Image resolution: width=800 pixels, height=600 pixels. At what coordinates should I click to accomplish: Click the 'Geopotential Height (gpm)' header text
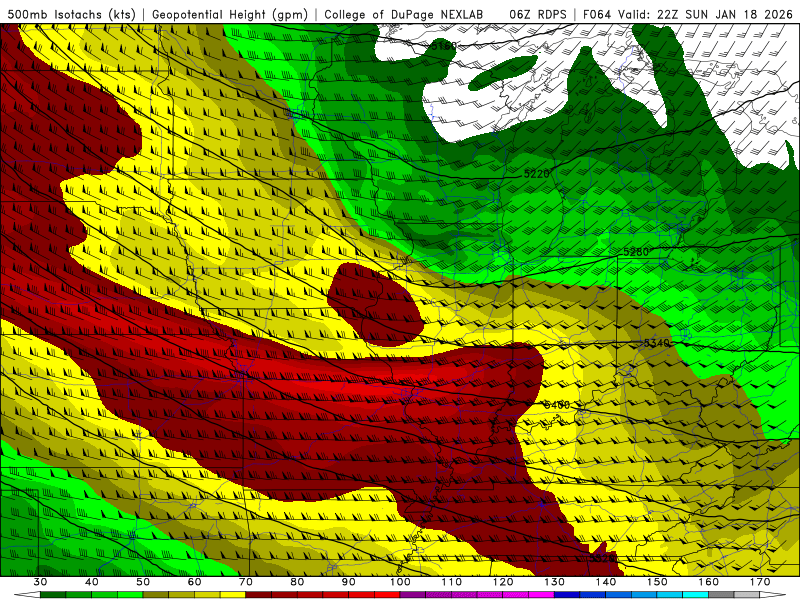pyautogui.click(x=231, y=14)
